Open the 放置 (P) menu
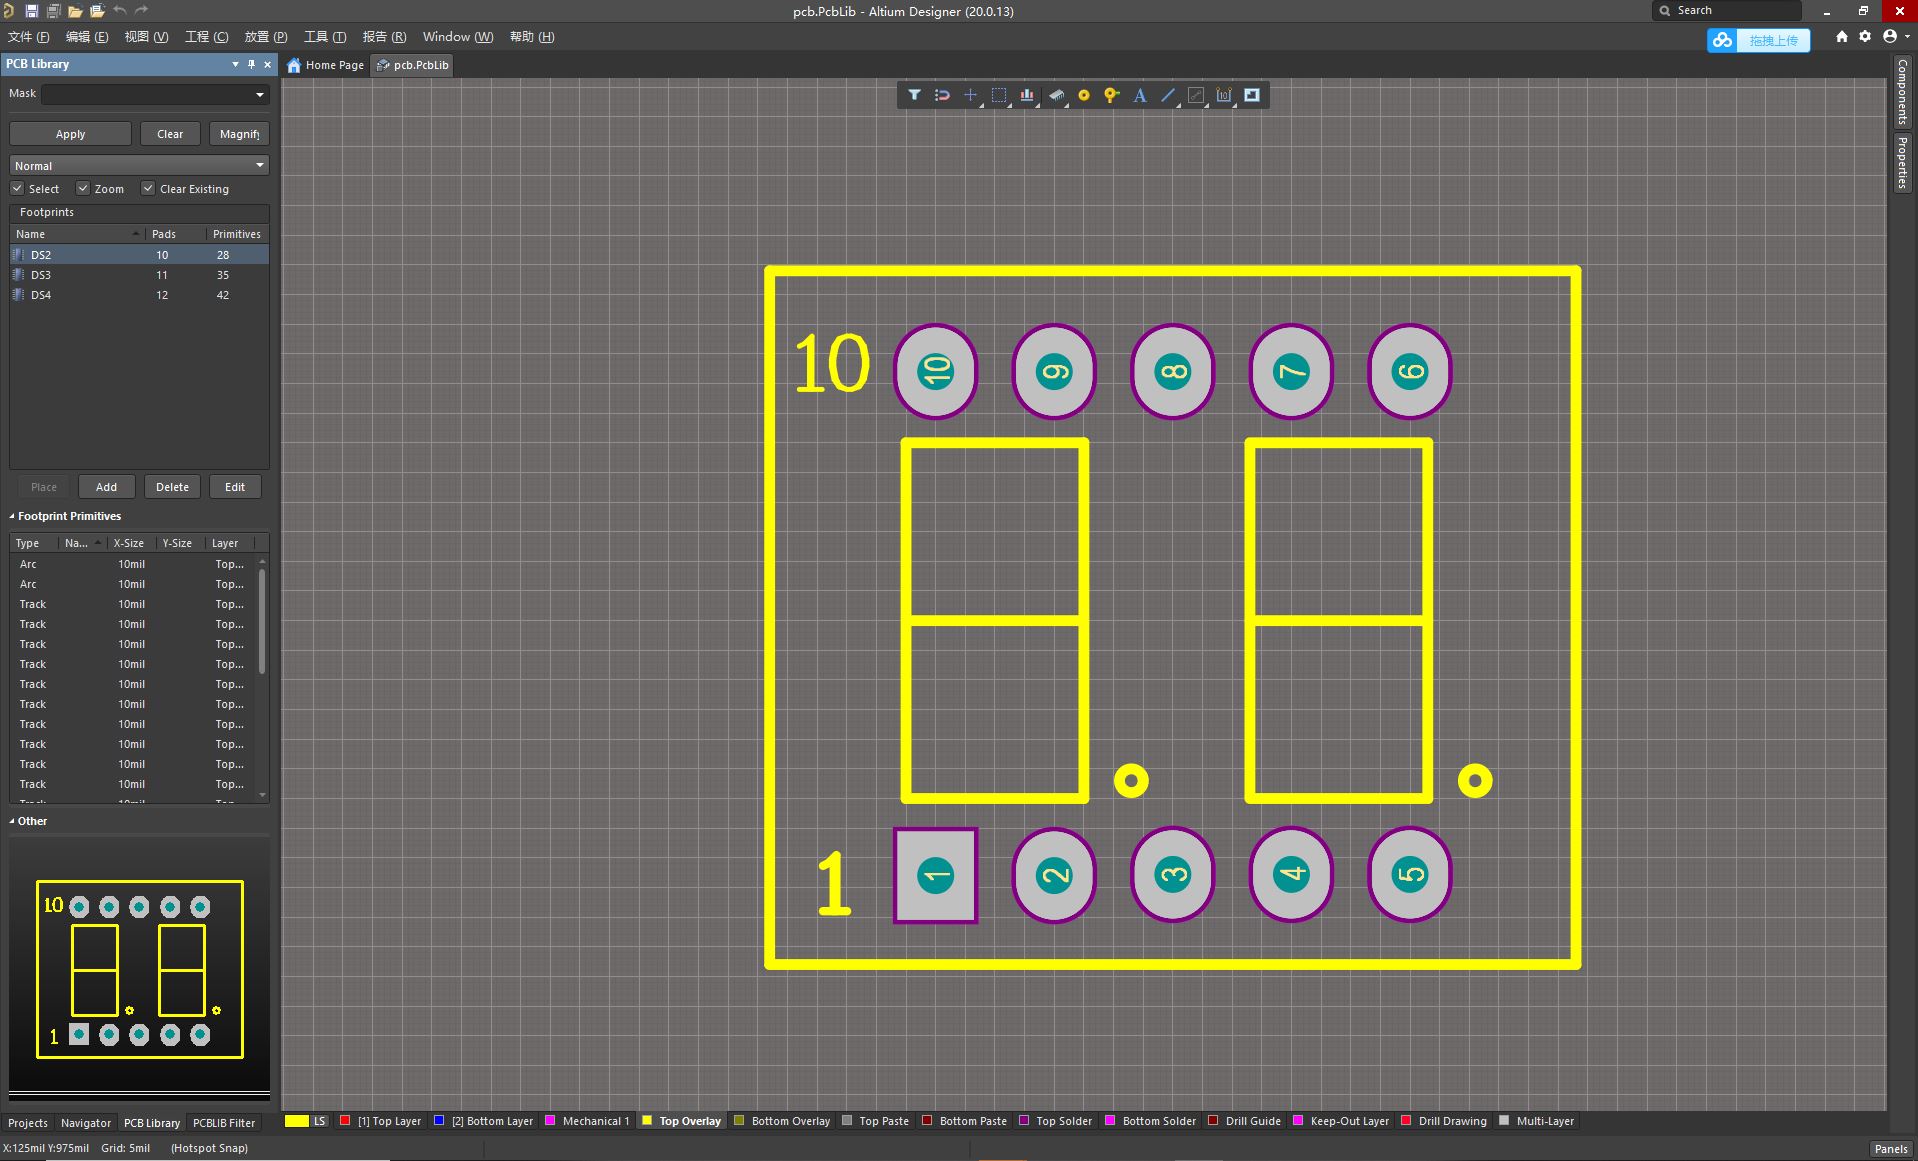The height and width of the screenshot is (1161, 1918). [x=266, y=37]
